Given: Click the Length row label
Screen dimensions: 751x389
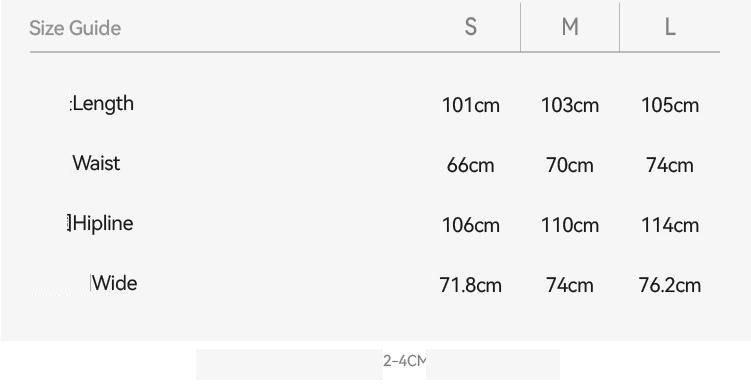Looking at the screenshot, I should pyautogui.click(x=103, y=103).
